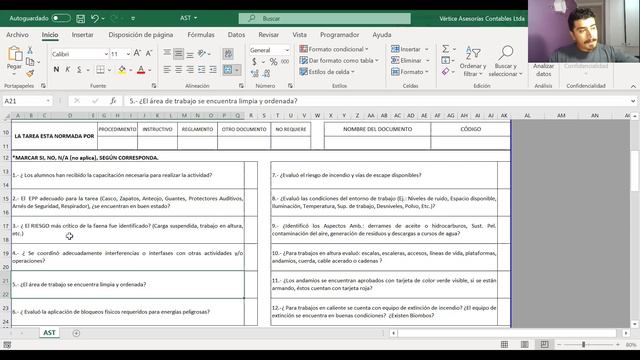The height and width of the screenshot is (360, 640).
Task: Click the Orientation text icon
Action: pyautogui.click(x=202, y=53)
